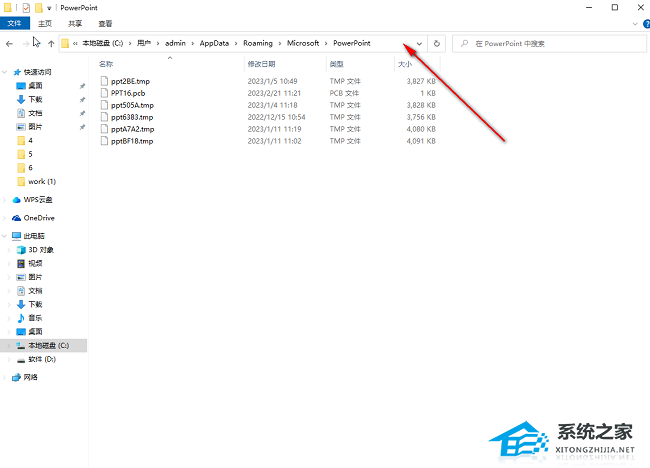The width and height of the screenshot is (650, 468).
Task: Click the file icon of pptBF18.tmp
Action: [104, 141]
